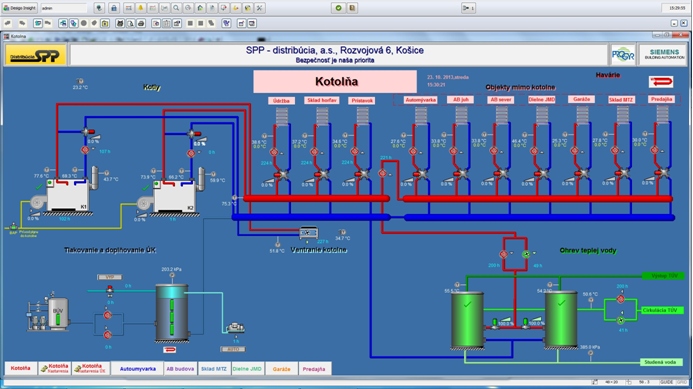Click the printer icon in second toolbar
693x389 pixels.
click(141, 23)
